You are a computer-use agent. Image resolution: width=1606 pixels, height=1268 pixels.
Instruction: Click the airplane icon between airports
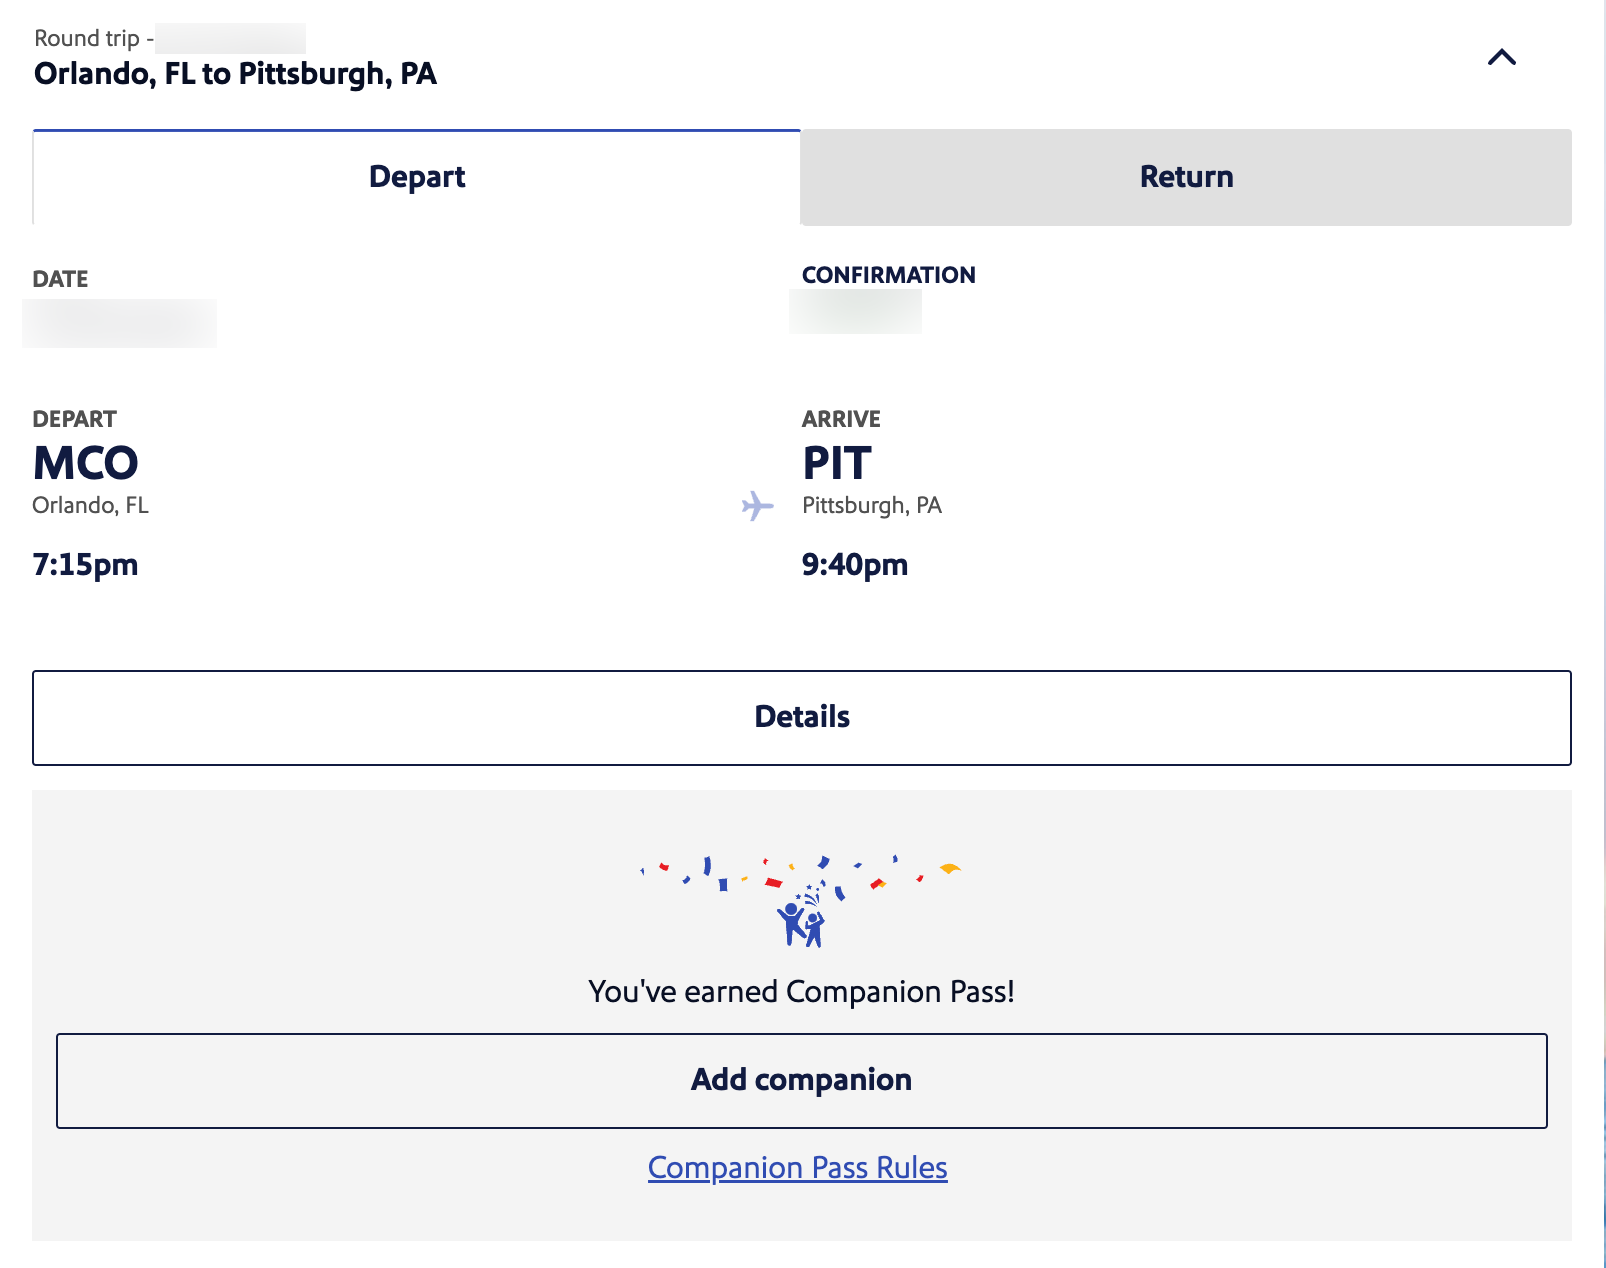click(x=757, y=506)
